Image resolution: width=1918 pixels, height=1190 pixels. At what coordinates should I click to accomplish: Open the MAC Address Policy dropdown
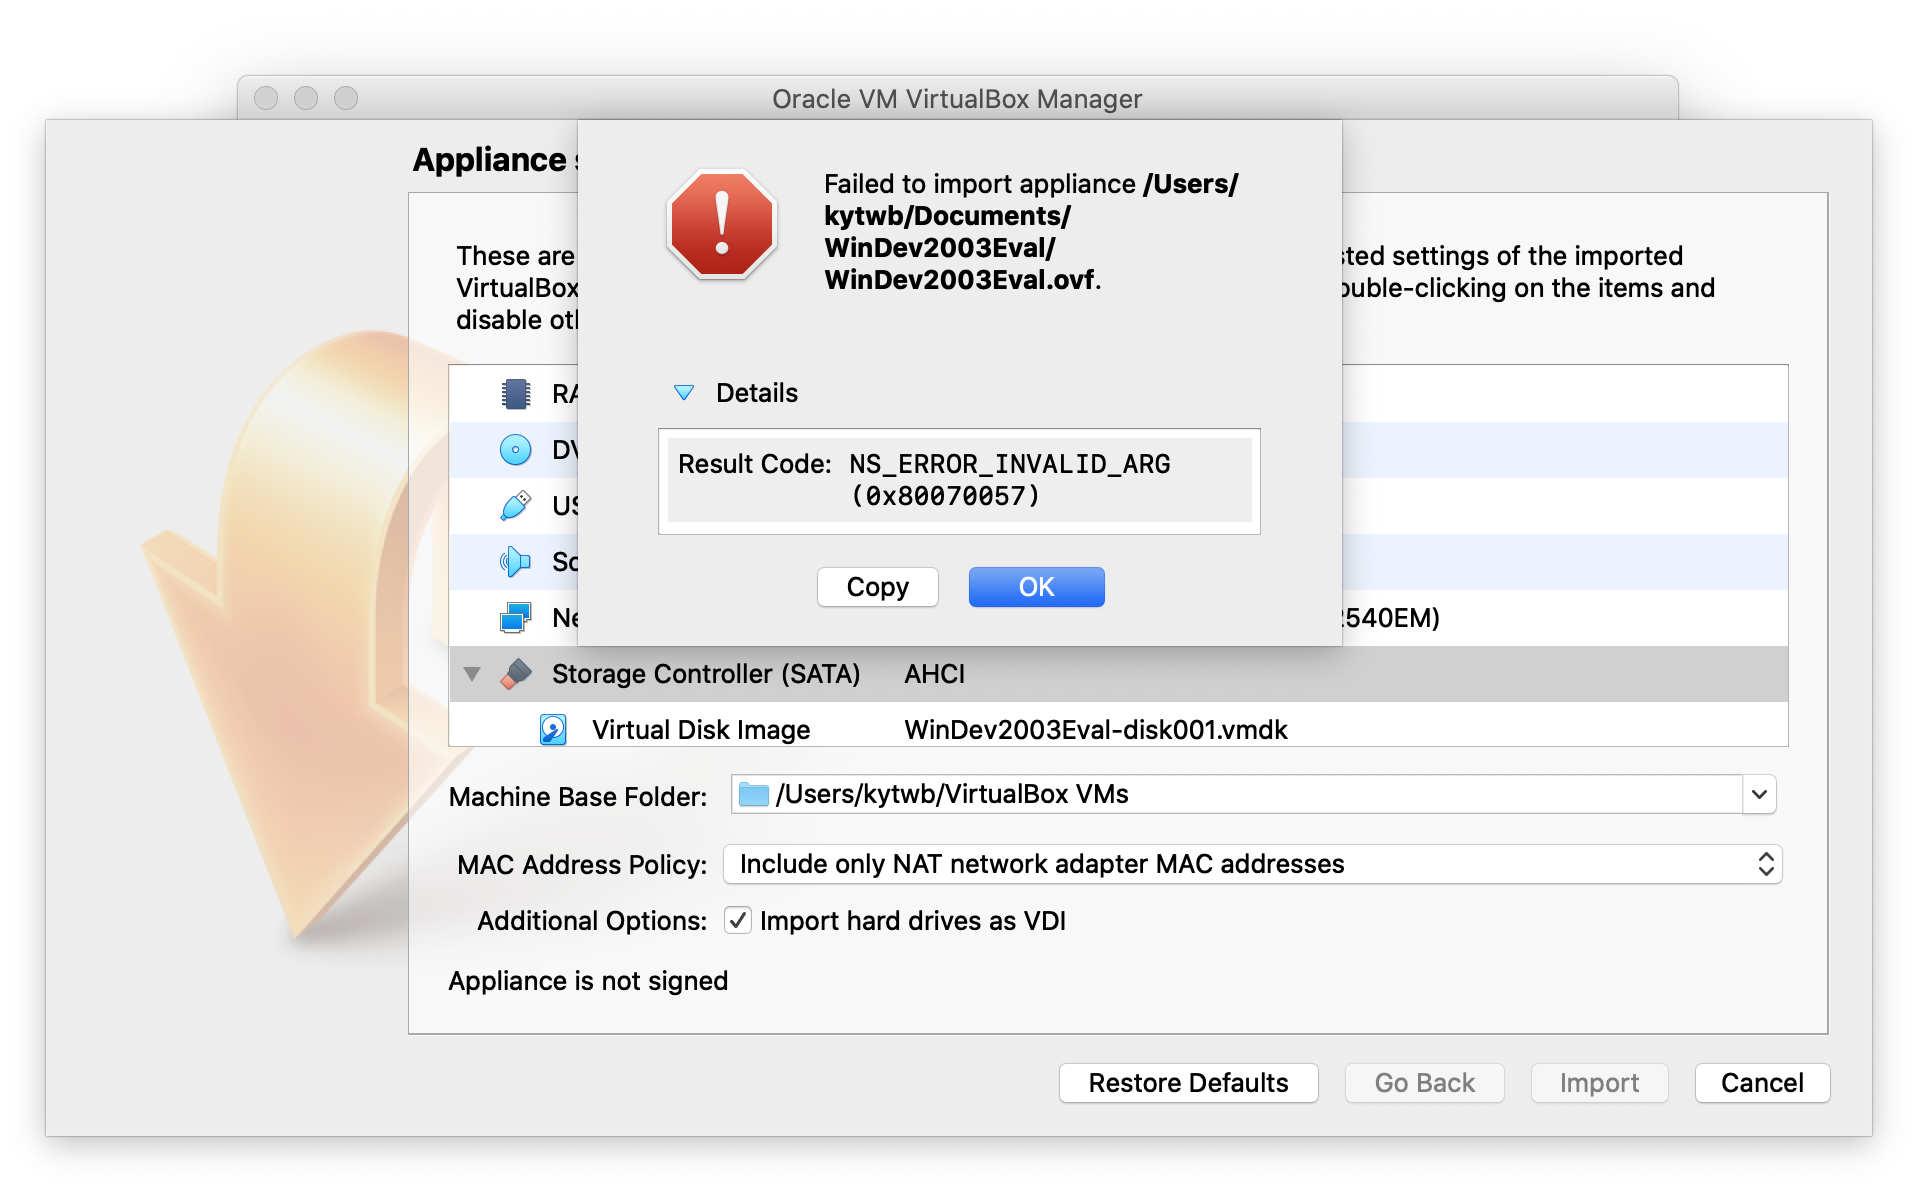tap(1253, 864)
